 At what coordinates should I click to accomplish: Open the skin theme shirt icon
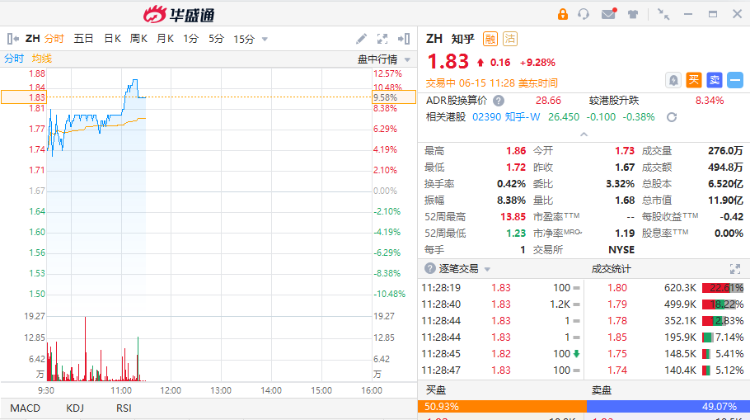(x=633, y=14)
